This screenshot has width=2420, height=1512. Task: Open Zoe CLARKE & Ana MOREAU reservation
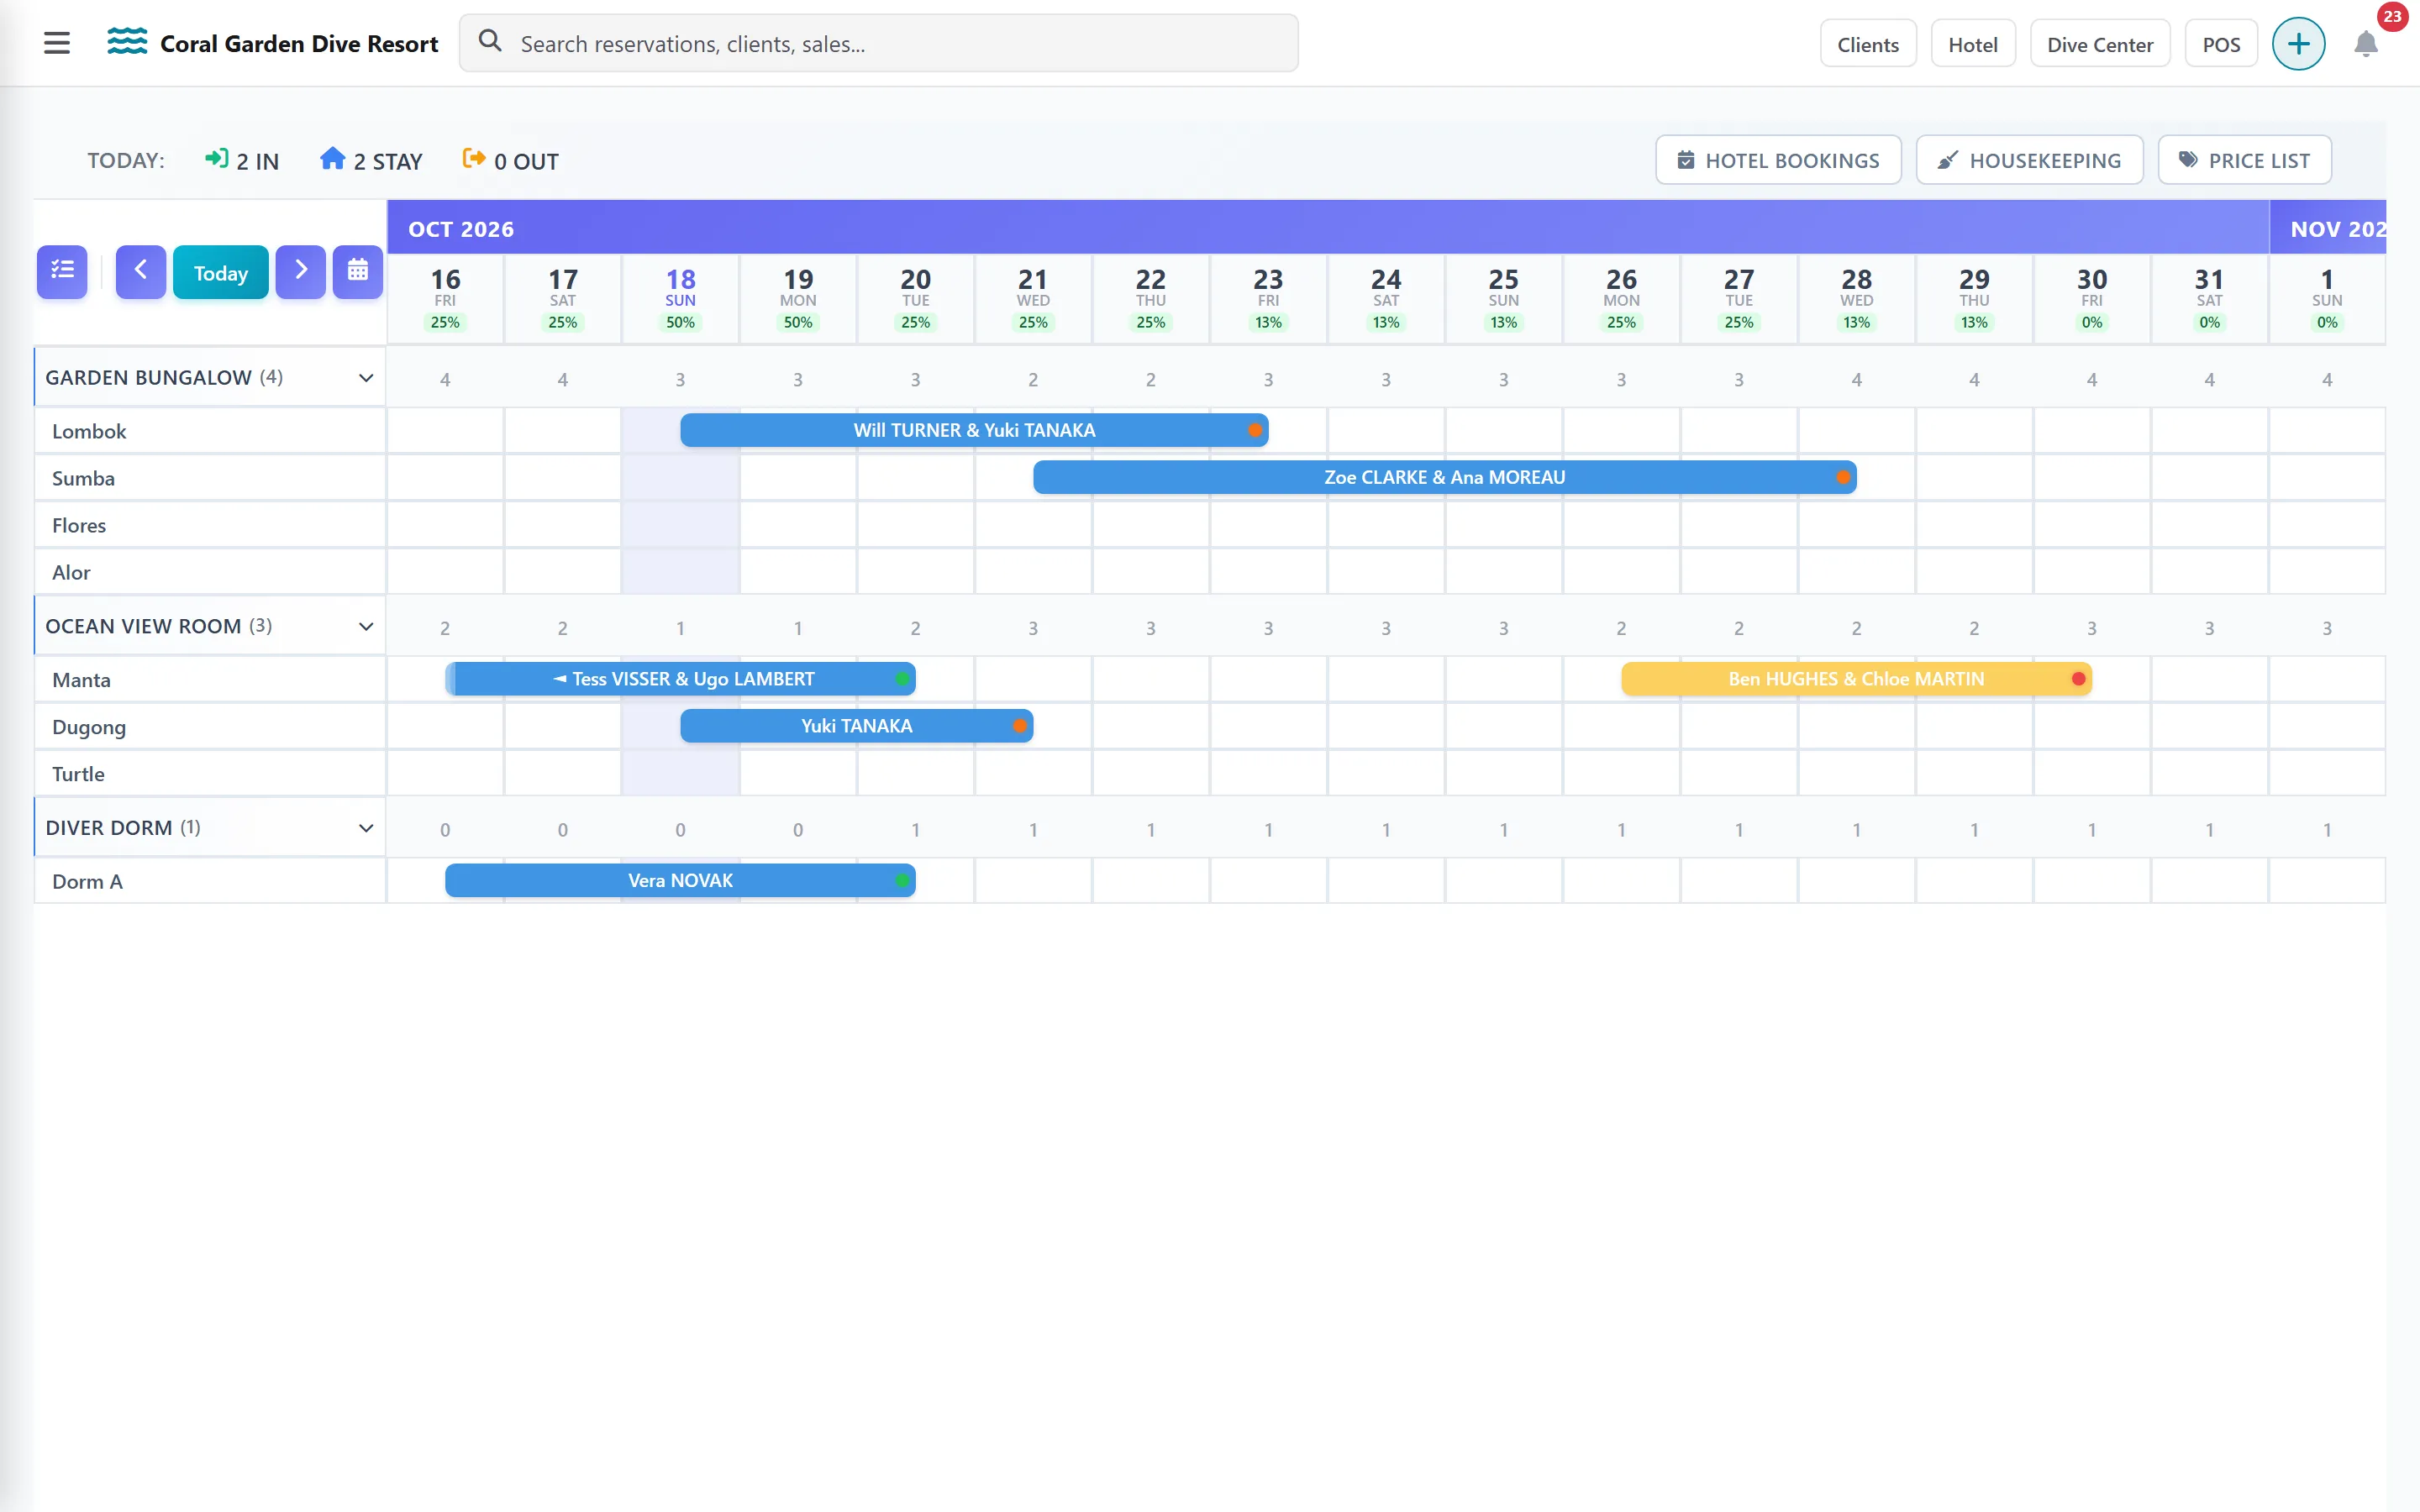[1444, 477]
